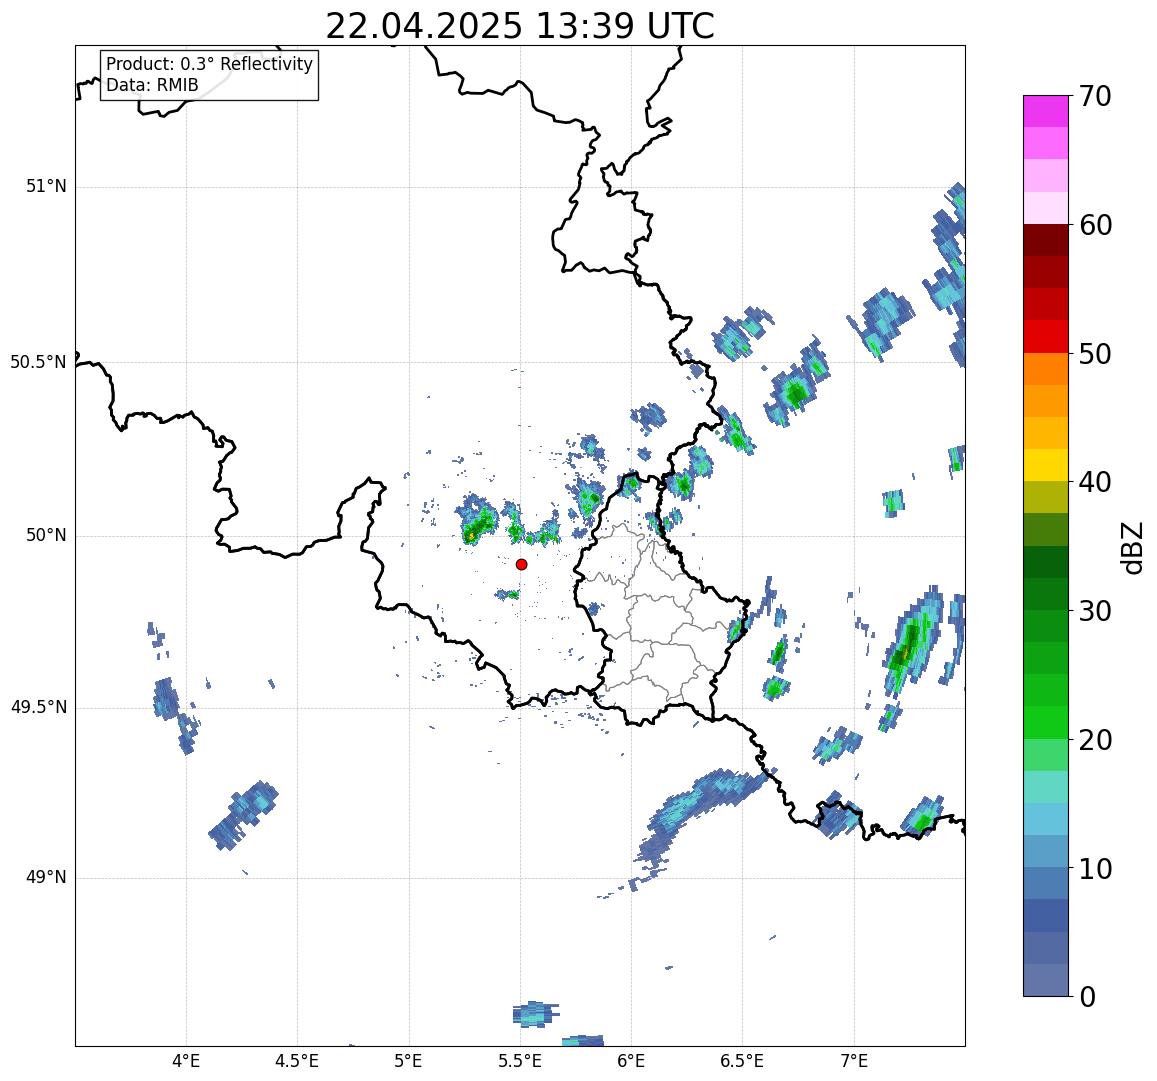Click the 4.5°E longitude label
The image size is (1157, 1081).
297,1061
